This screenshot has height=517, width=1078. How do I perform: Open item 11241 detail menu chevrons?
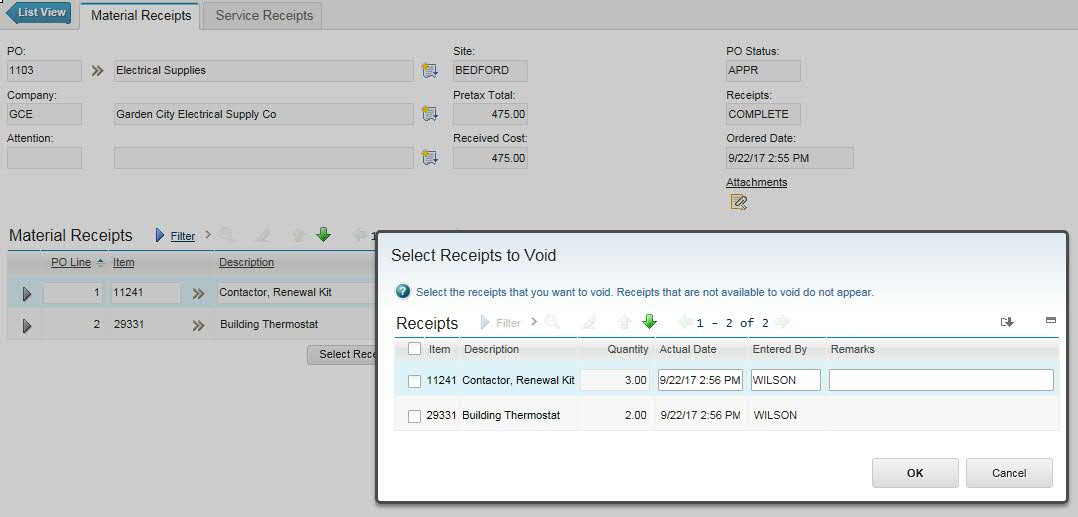point(198,294)
